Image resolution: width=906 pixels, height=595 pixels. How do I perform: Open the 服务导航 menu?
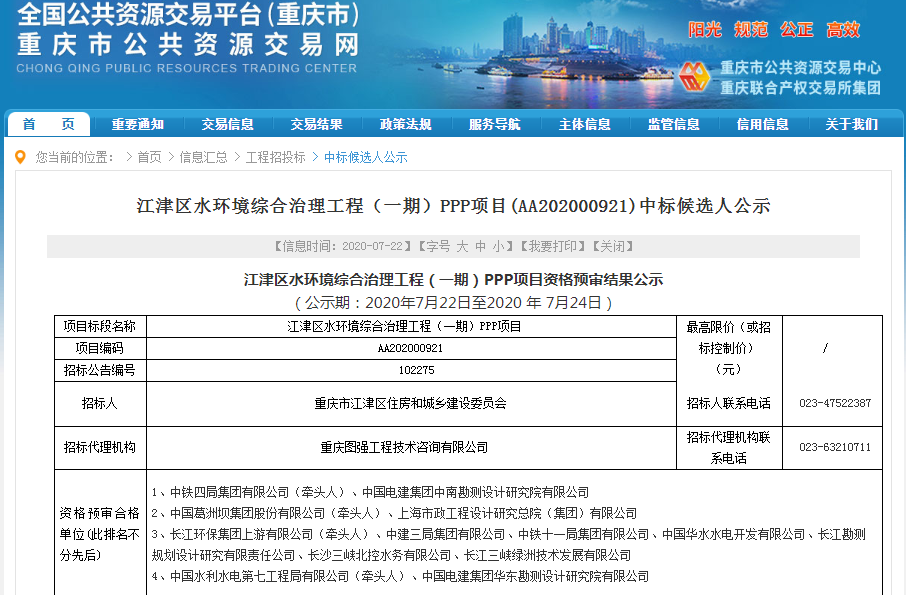coord(494,125)
